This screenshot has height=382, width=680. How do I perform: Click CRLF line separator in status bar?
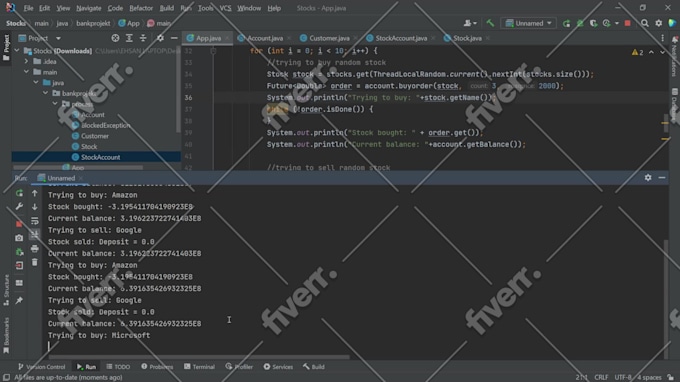pos(601,377)
